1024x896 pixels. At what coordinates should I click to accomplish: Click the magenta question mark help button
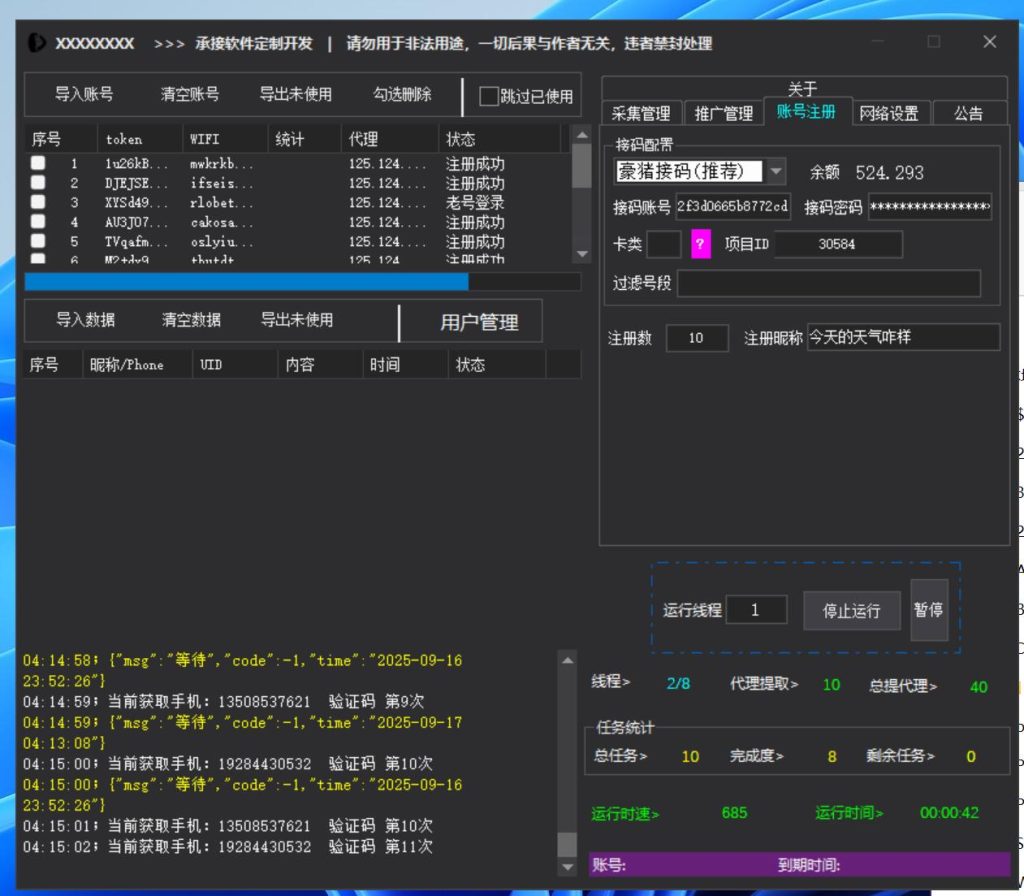701,244
